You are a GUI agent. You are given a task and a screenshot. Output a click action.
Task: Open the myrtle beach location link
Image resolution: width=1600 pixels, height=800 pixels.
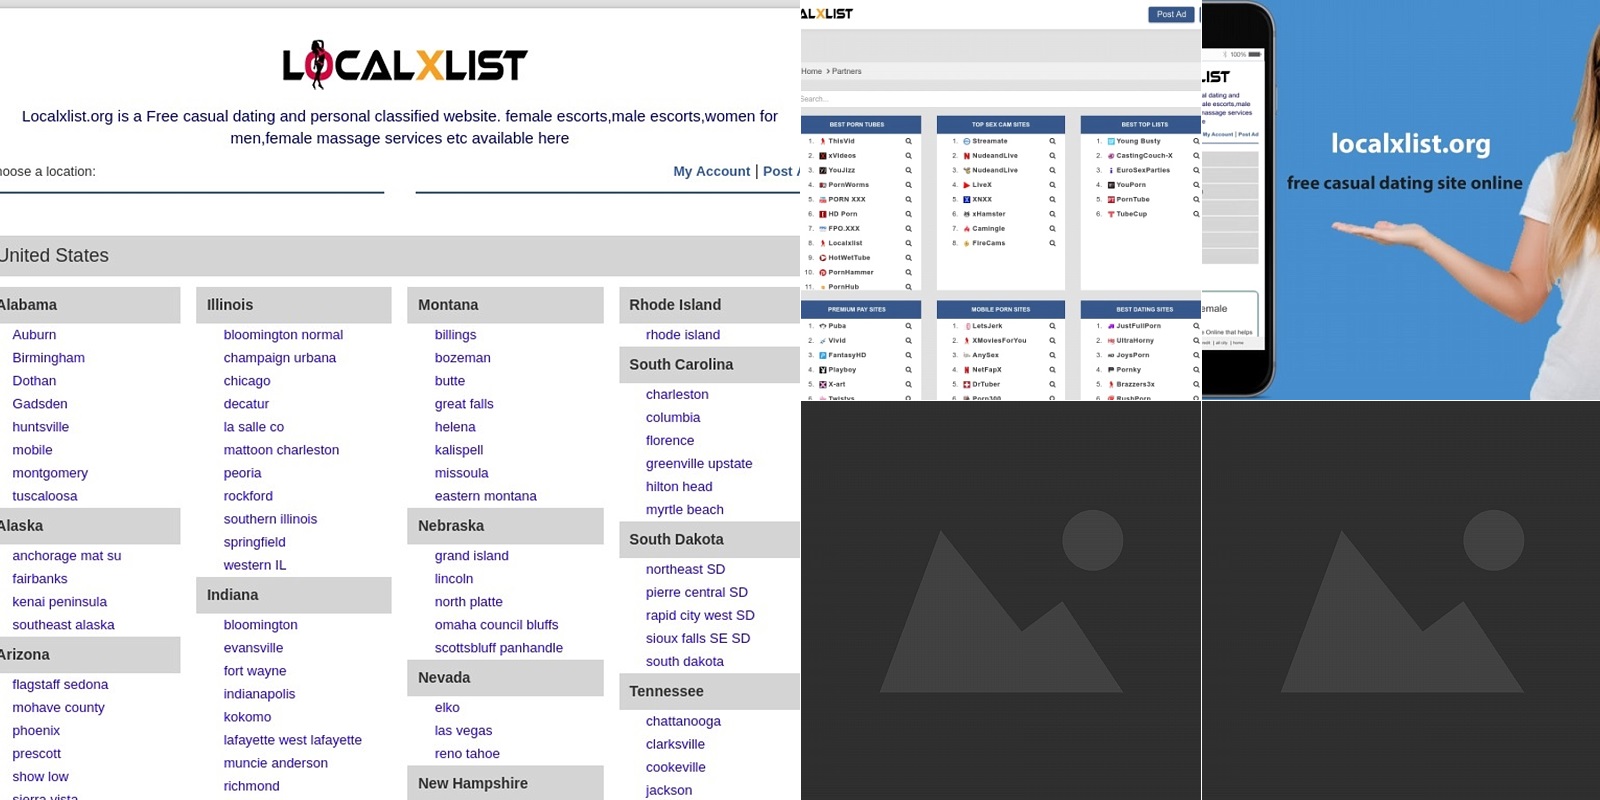pyautogui.click(x=684, y=510)
